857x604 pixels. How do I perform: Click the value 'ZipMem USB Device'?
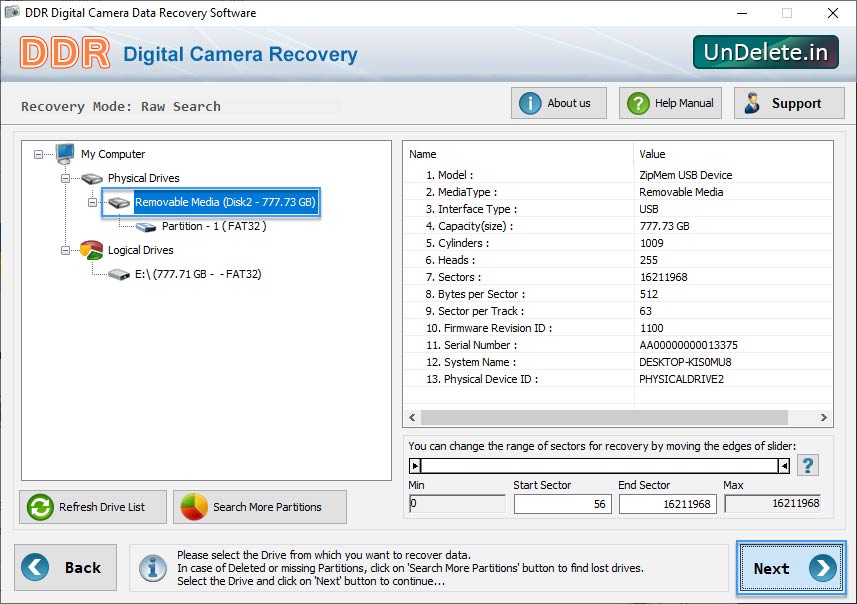[685, 175]
